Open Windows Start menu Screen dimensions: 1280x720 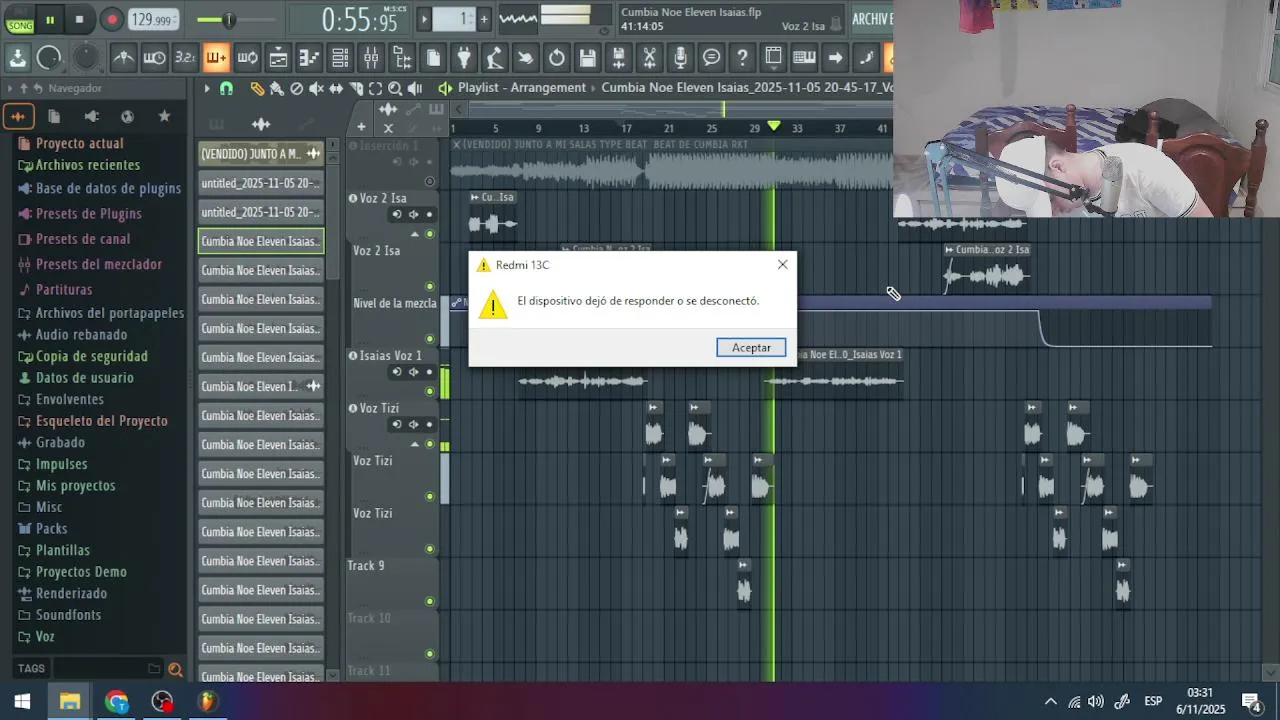[22, 702]
